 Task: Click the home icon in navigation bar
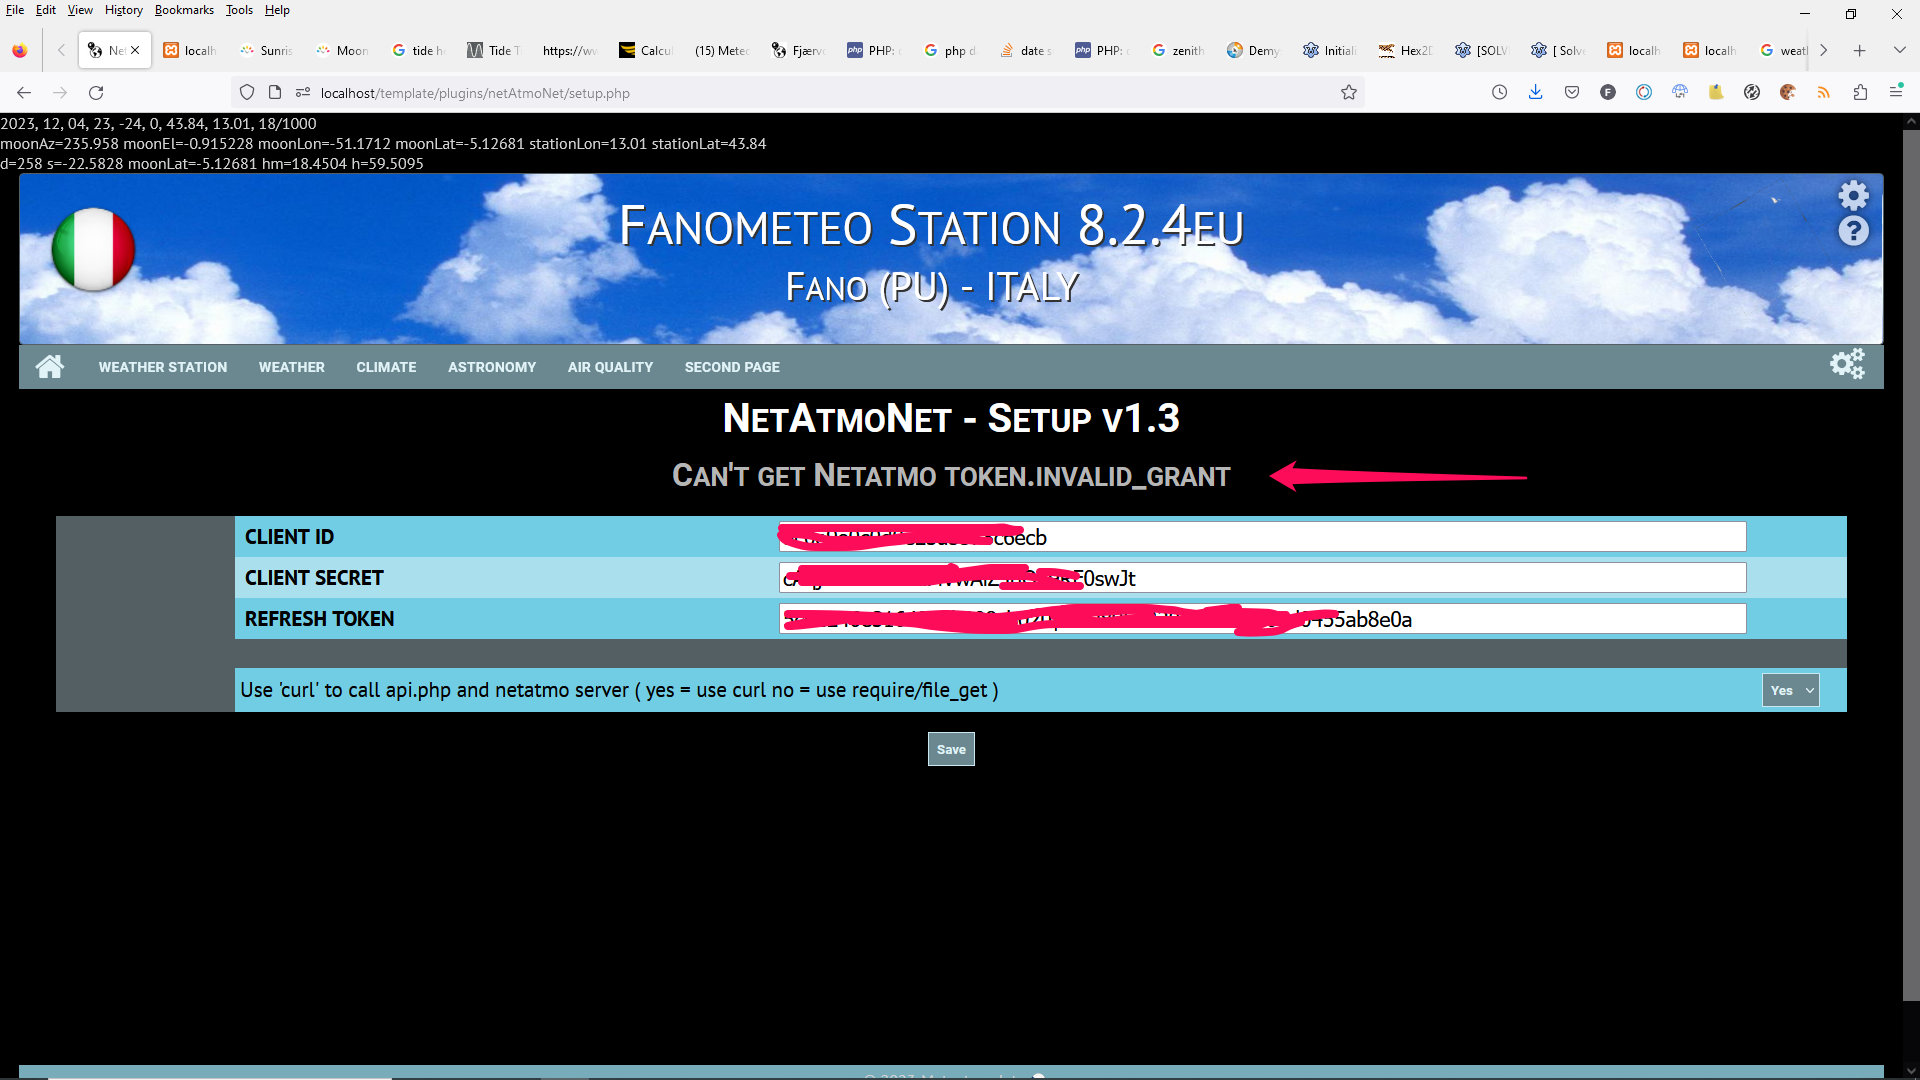coord(50,367)
